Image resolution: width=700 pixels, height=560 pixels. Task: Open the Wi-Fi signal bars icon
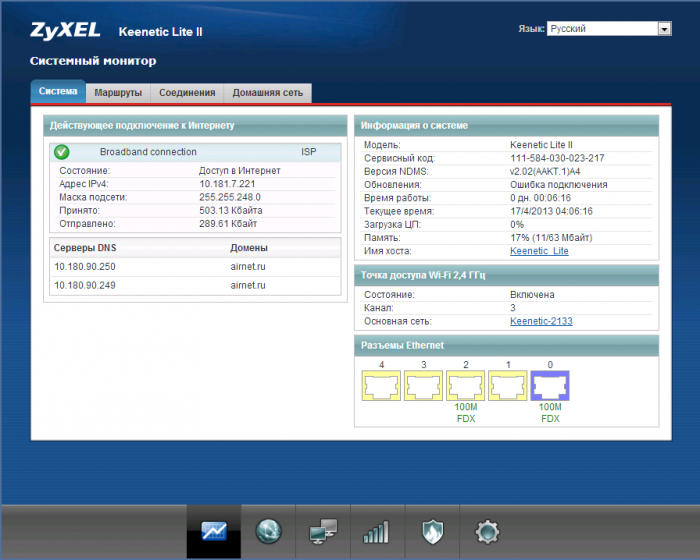pos(376,531)
